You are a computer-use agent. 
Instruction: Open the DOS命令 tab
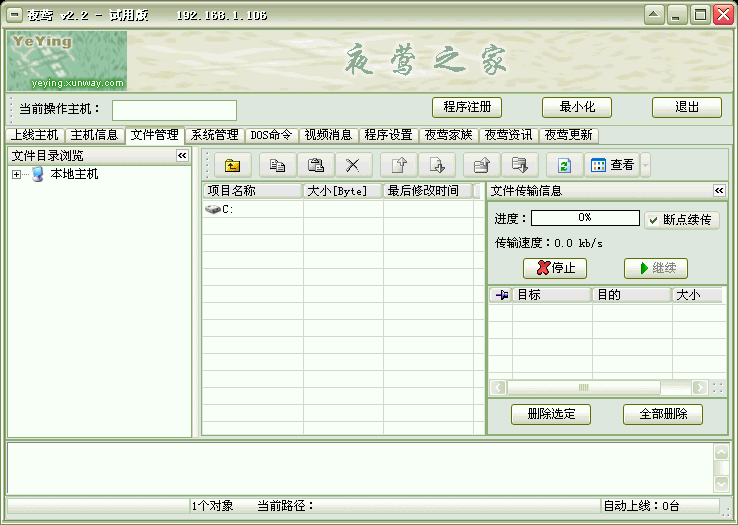point(271,135)
